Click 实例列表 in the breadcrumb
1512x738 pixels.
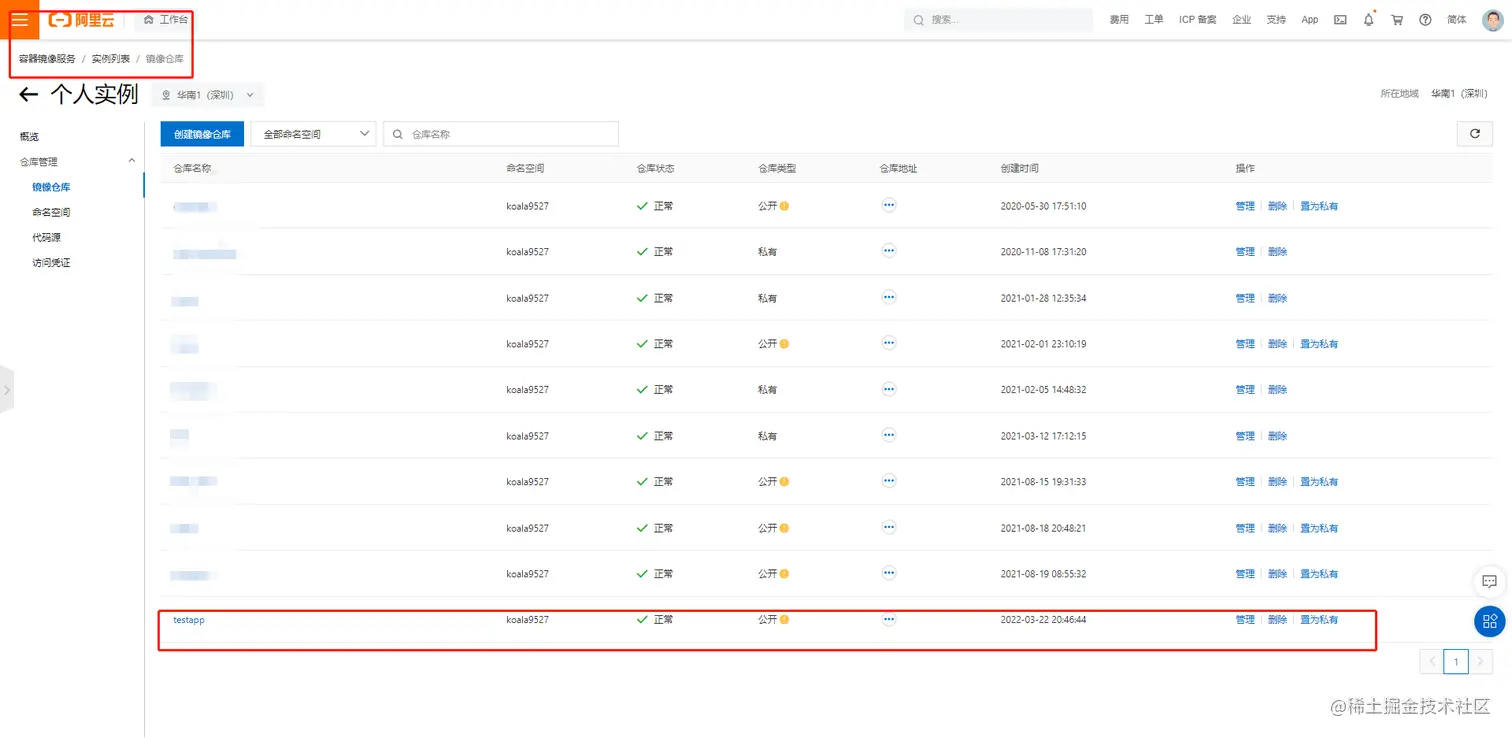pyautogui.click(x=111, y=59)
